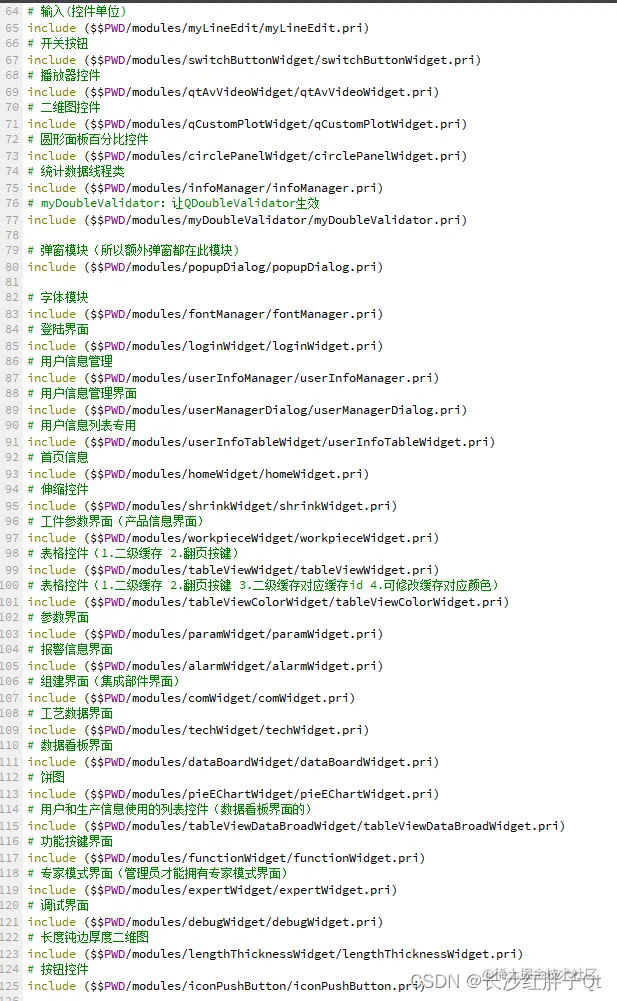Click the comment '# 登陆界面'
The width and height of the screenshot is (617, 1001).
(x=58, y=329)
